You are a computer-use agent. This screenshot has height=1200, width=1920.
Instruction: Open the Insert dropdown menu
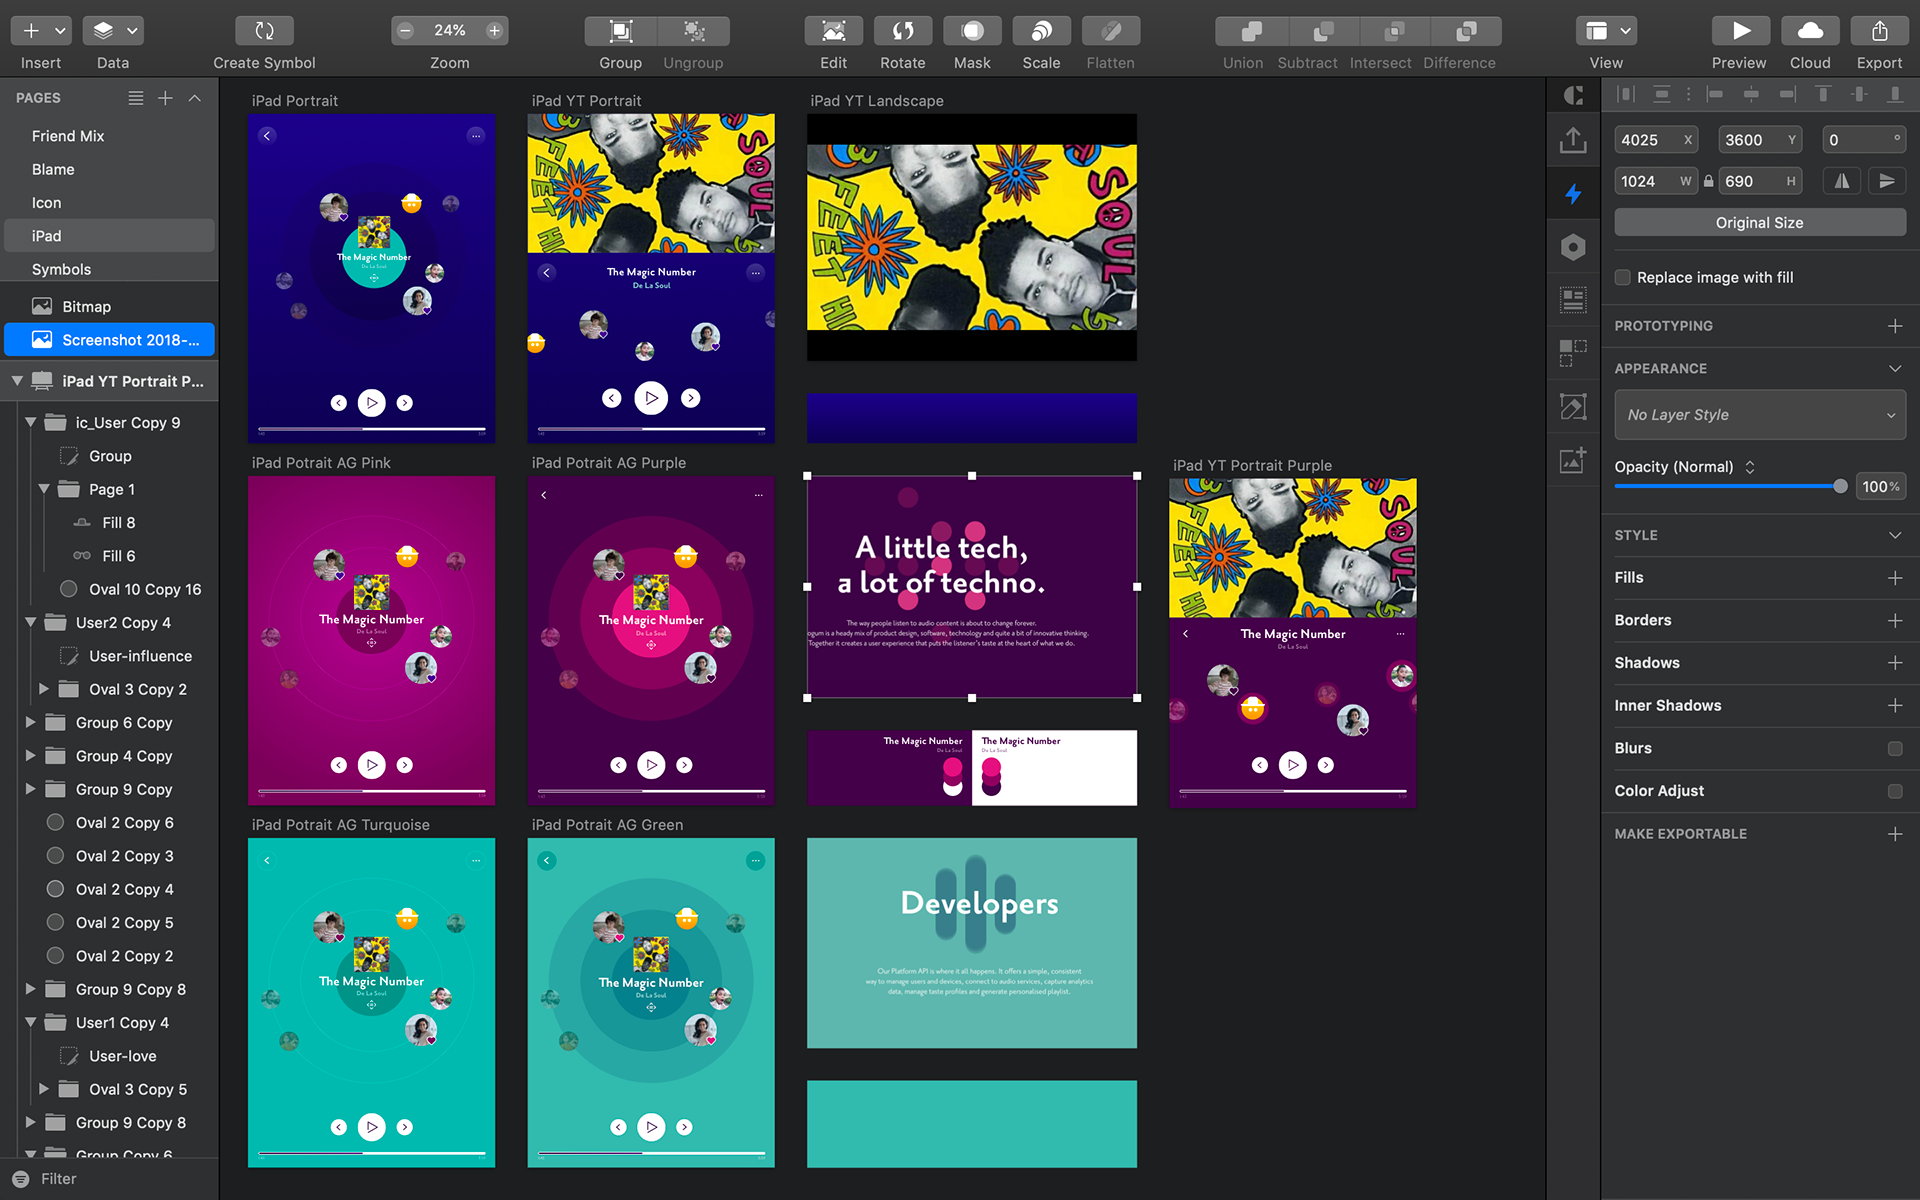point(41,31)
